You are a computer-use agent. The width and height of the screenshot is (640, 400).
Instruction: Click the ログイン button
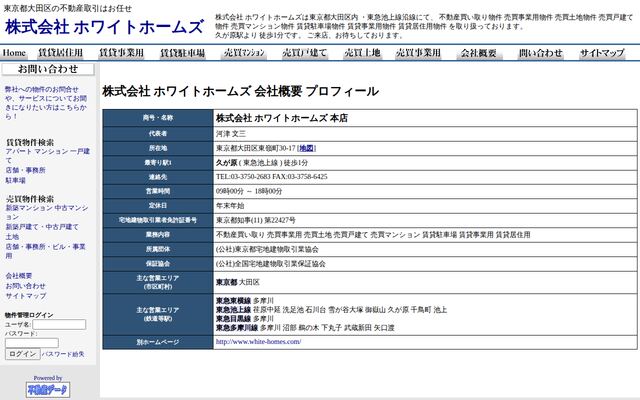[22, 354]
